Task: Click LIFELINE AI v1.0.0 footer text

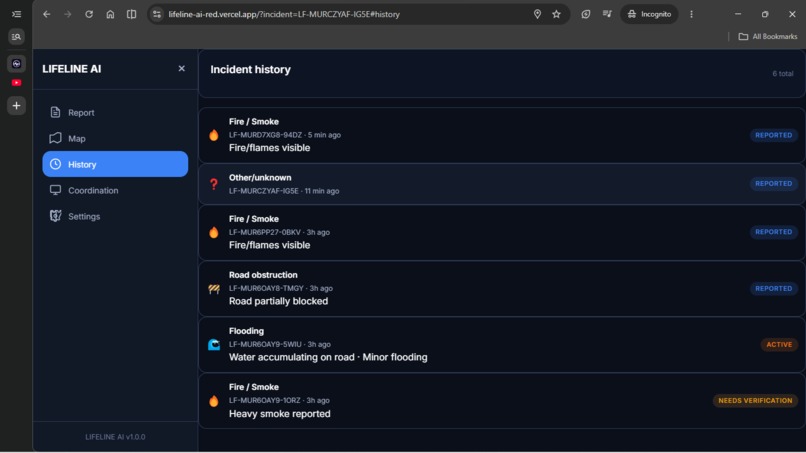Action: tap(115, 437)
